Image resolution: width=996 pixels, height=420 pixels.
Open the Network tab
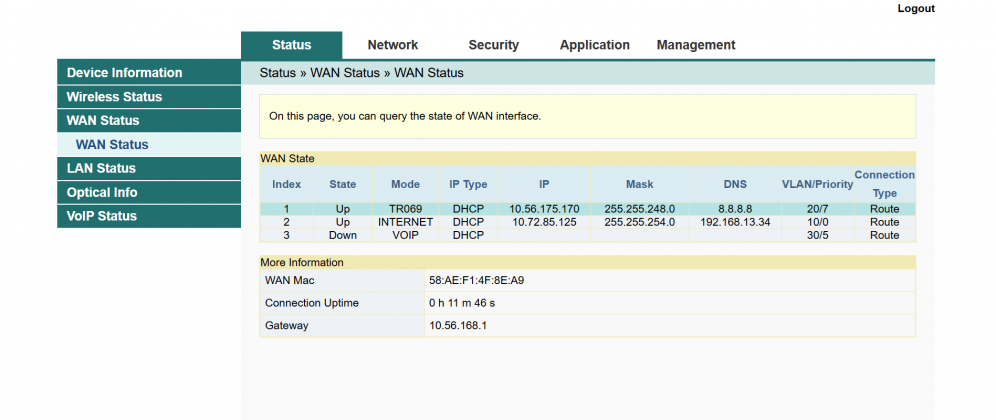pyautogui.click(x=392, y=45)
